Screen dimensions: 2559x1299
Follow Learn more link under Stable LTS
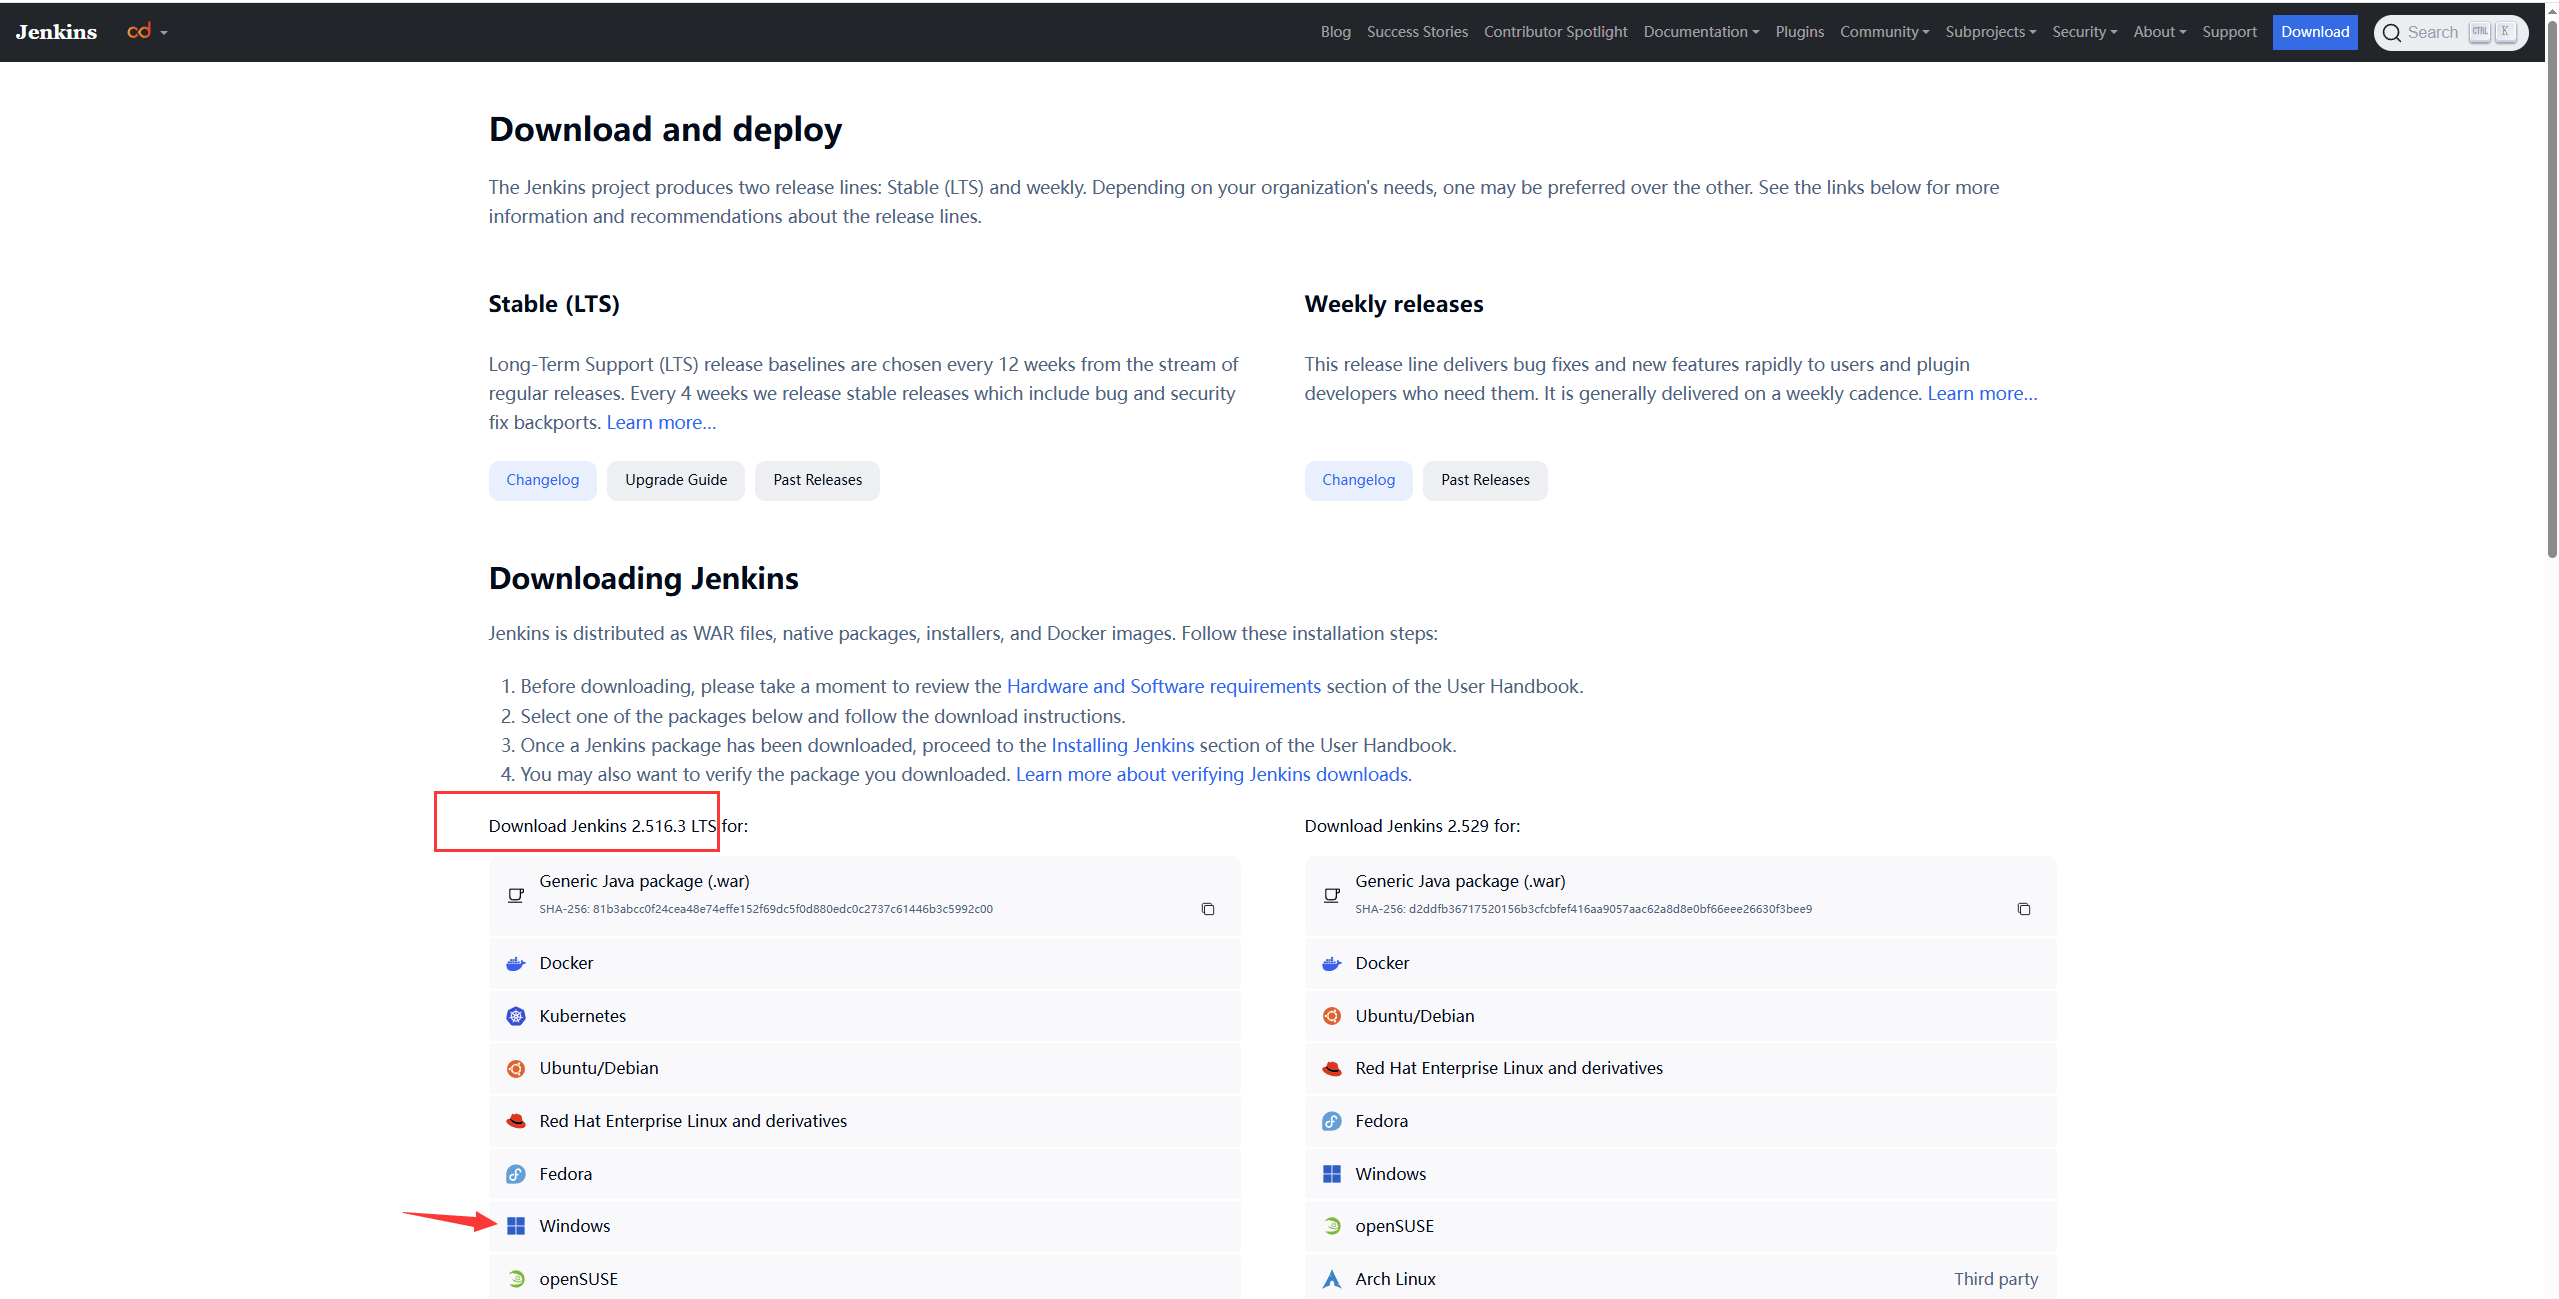click(661, 422)
